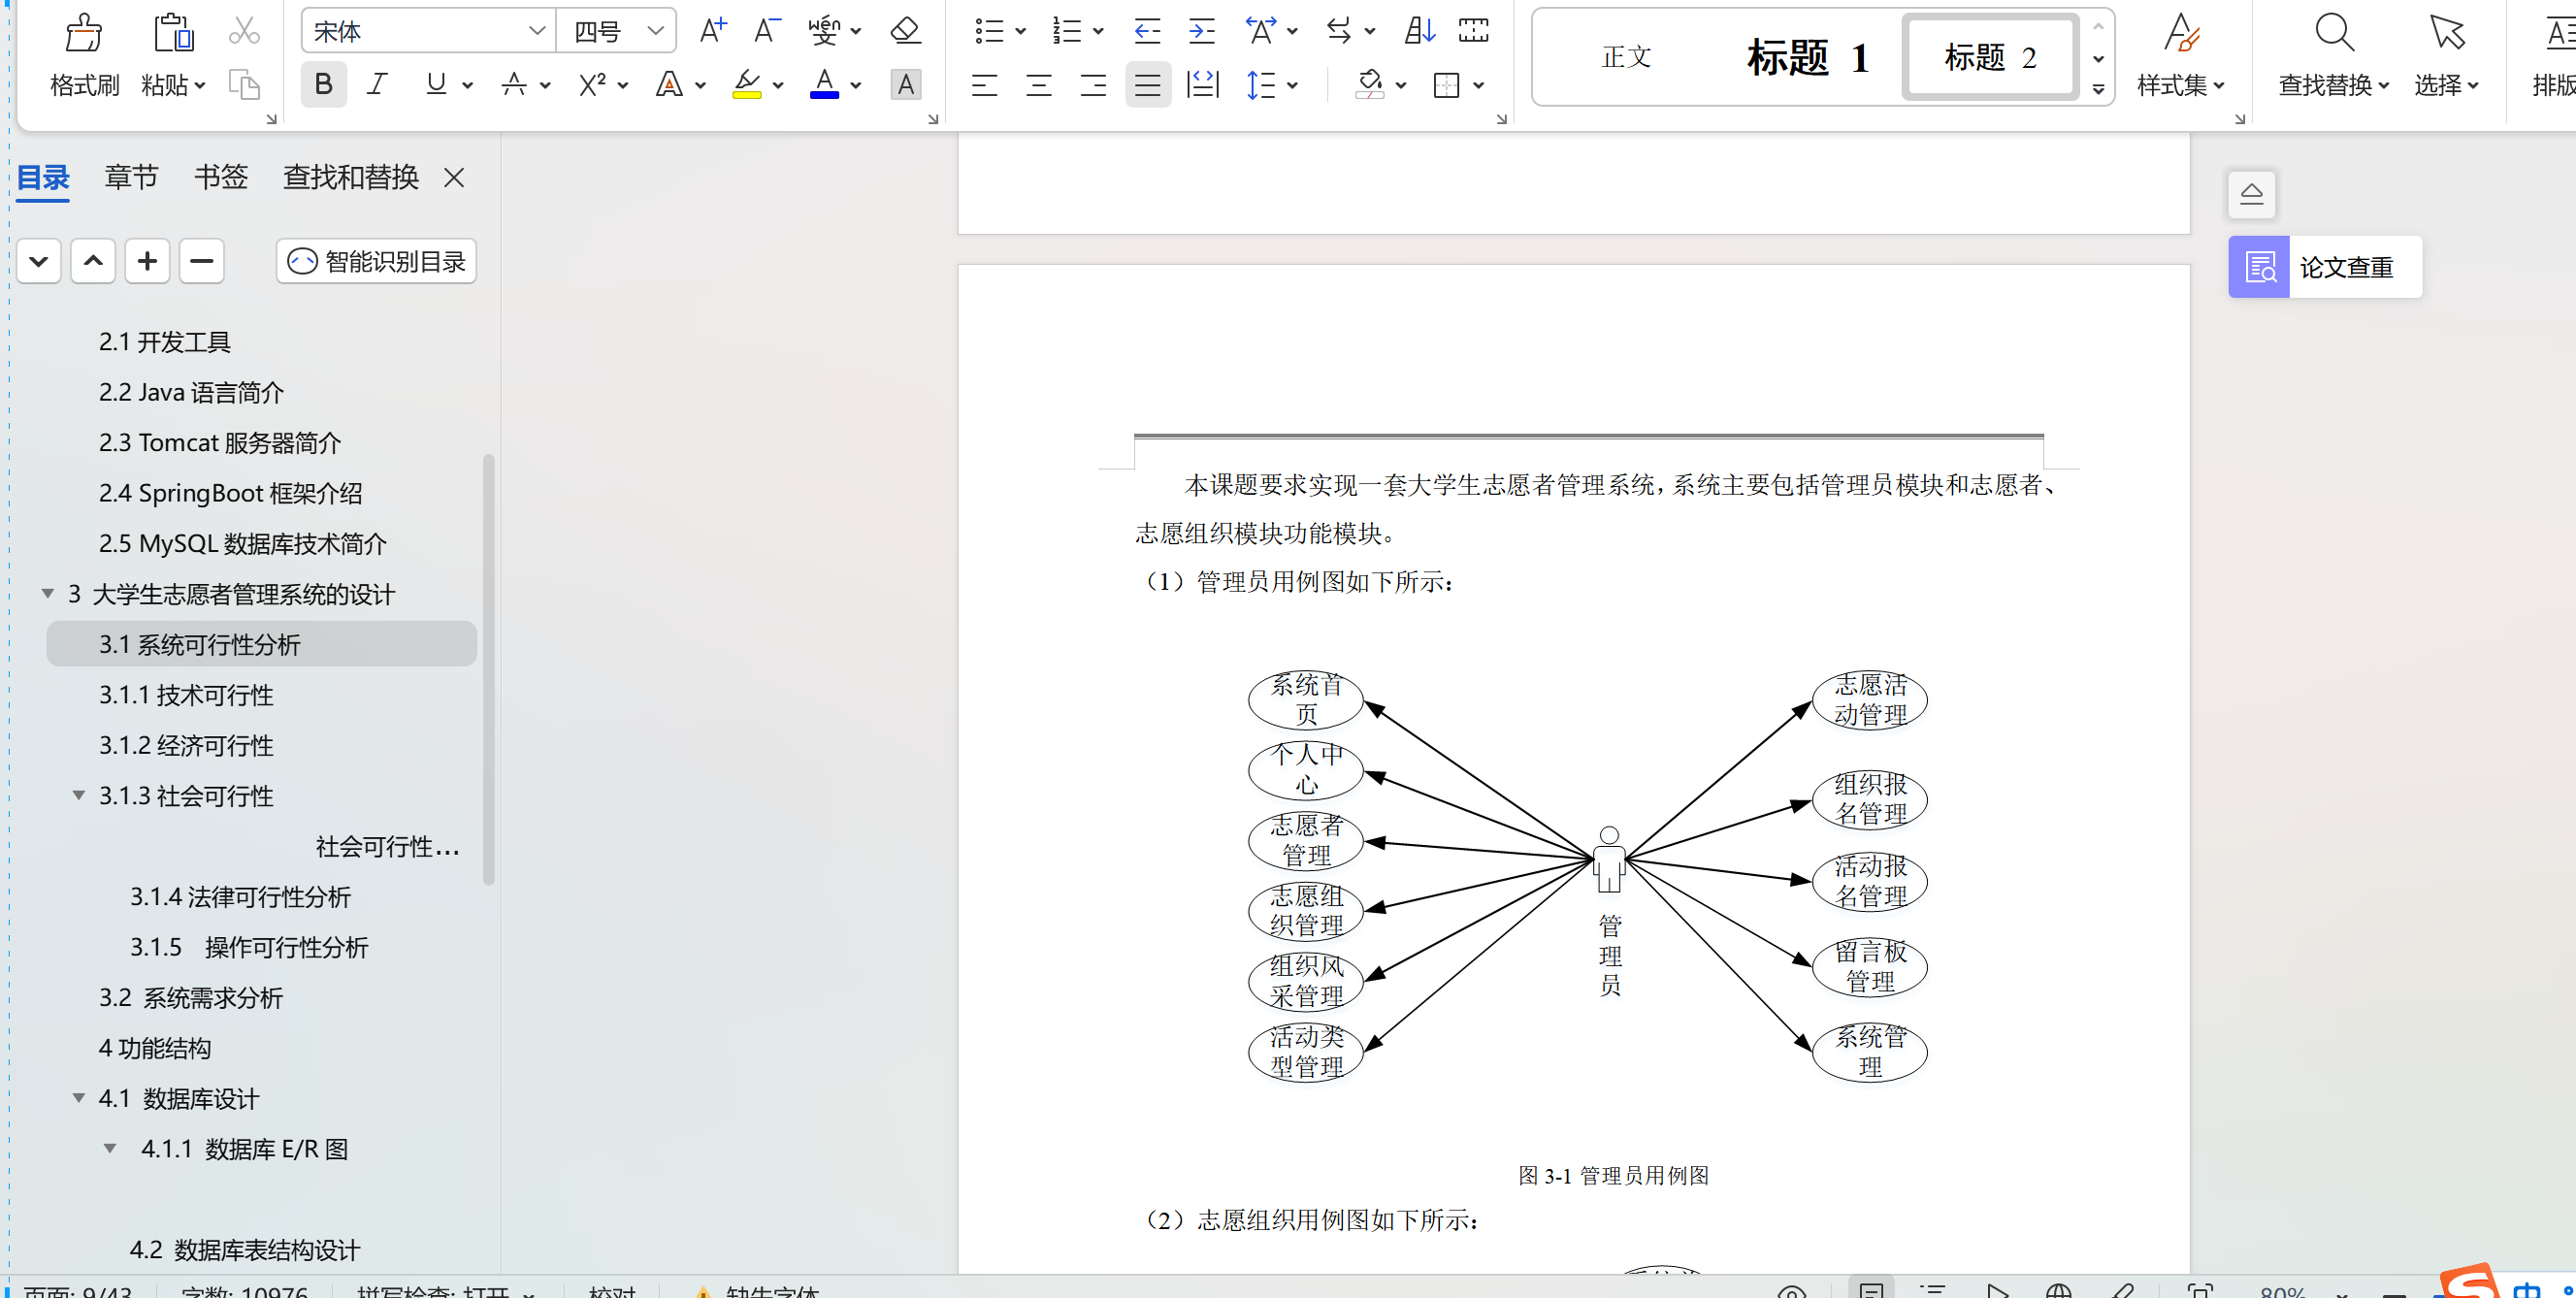Viewport: 2576px width, 1298px height.
Task: Select the 格式刷 format painter icon
Action: tap(84, 55)
